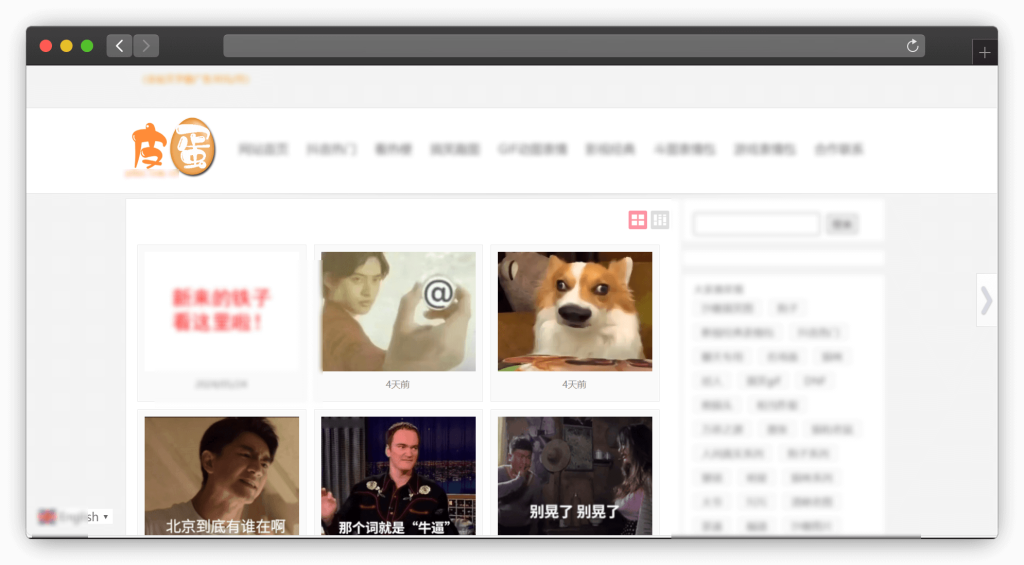Screen dimensions: 1024x565
Task: Click the browser forward arrow
Action: 146,46
